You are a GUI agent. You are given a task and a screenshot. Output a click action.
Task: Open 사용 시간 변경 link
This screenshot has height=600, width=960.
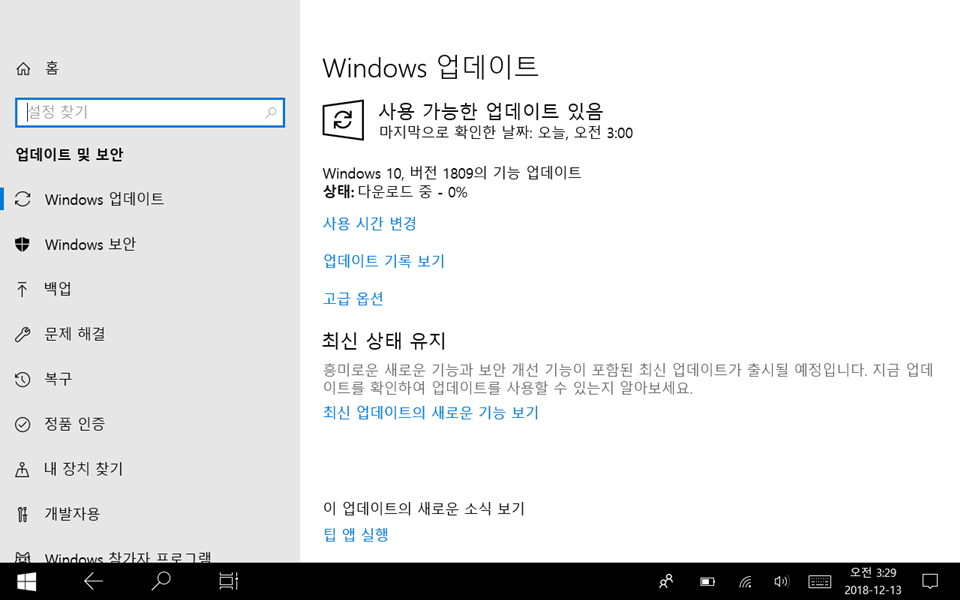click(370, 223)
